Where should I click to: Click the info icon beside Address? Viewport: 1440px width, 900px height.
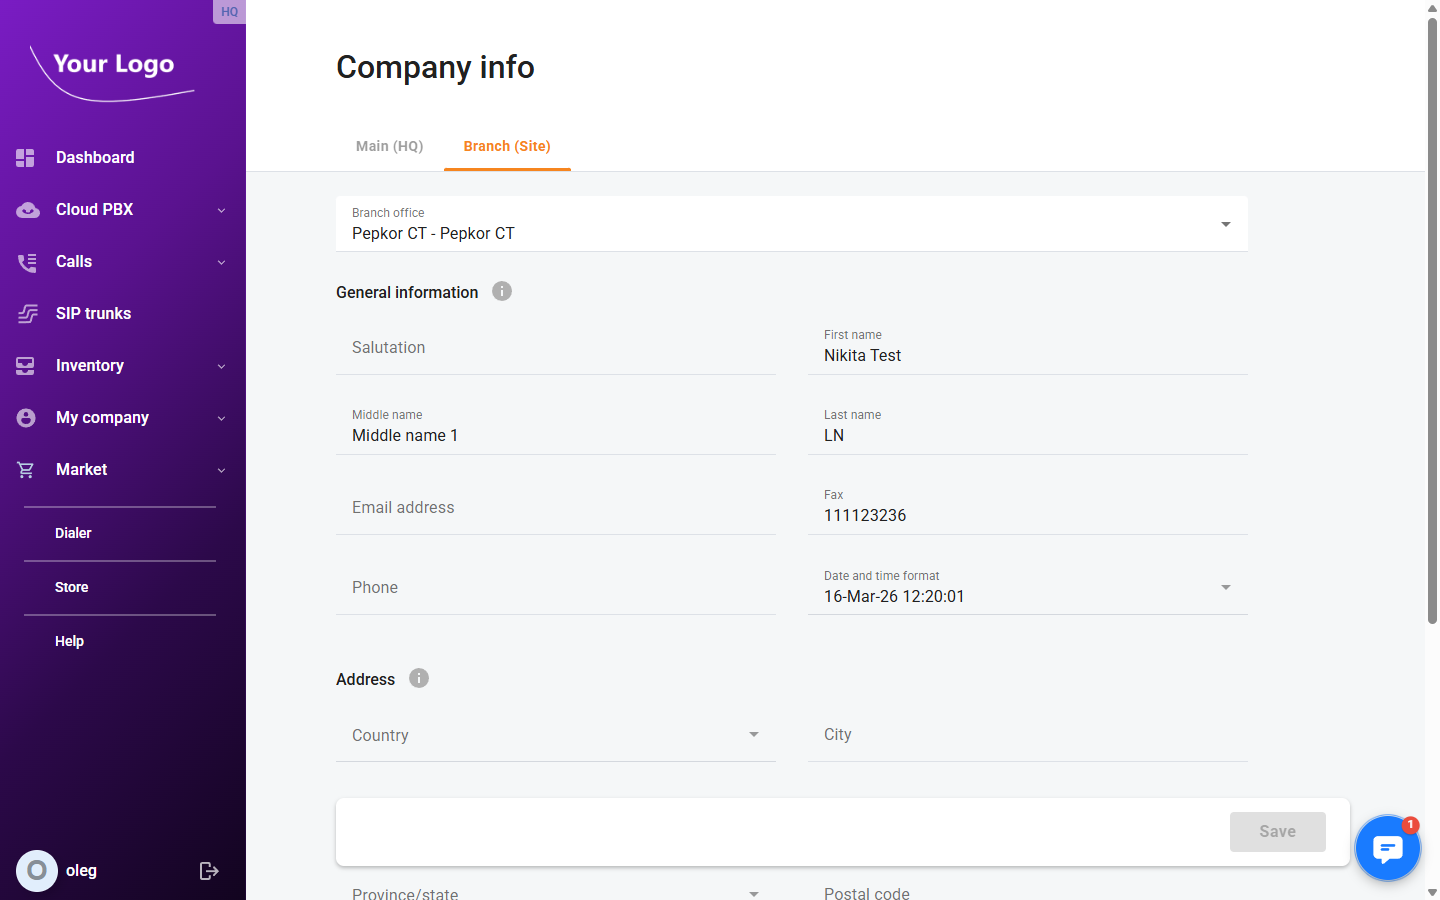click(x=418, y=678)
